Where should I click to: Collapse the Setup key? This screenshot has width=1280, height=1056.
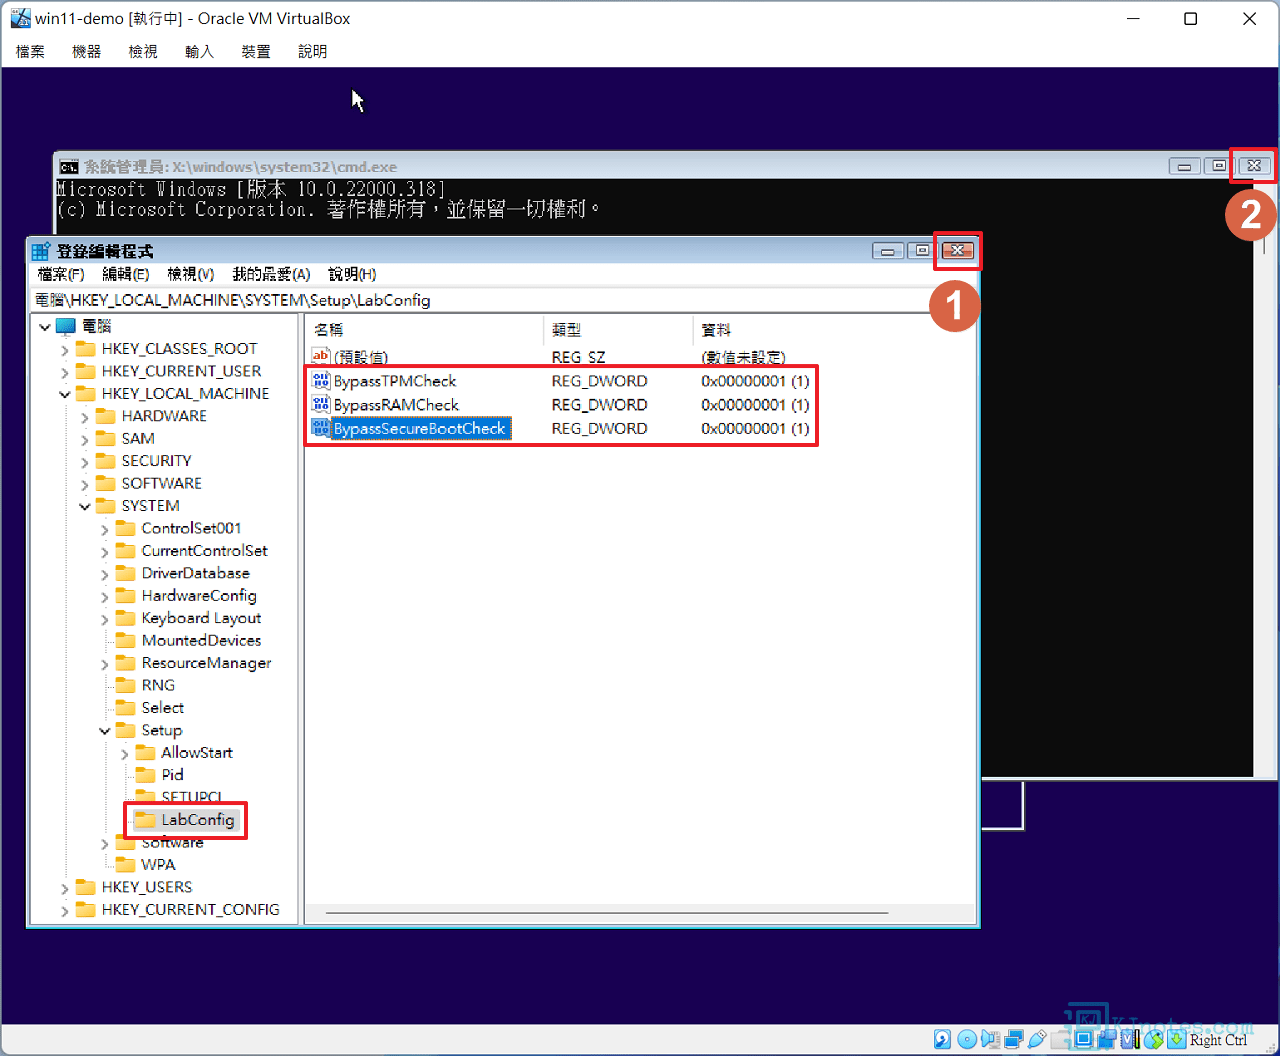click(105, 730)
